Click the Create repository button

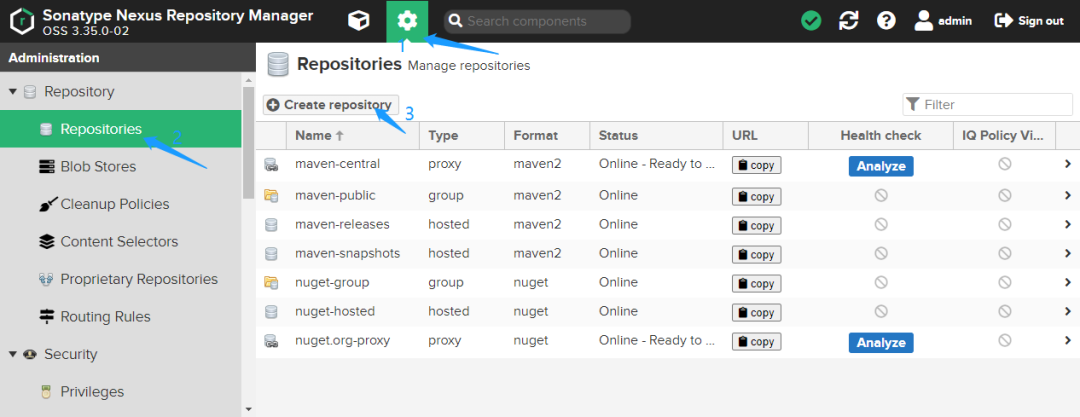331,105
